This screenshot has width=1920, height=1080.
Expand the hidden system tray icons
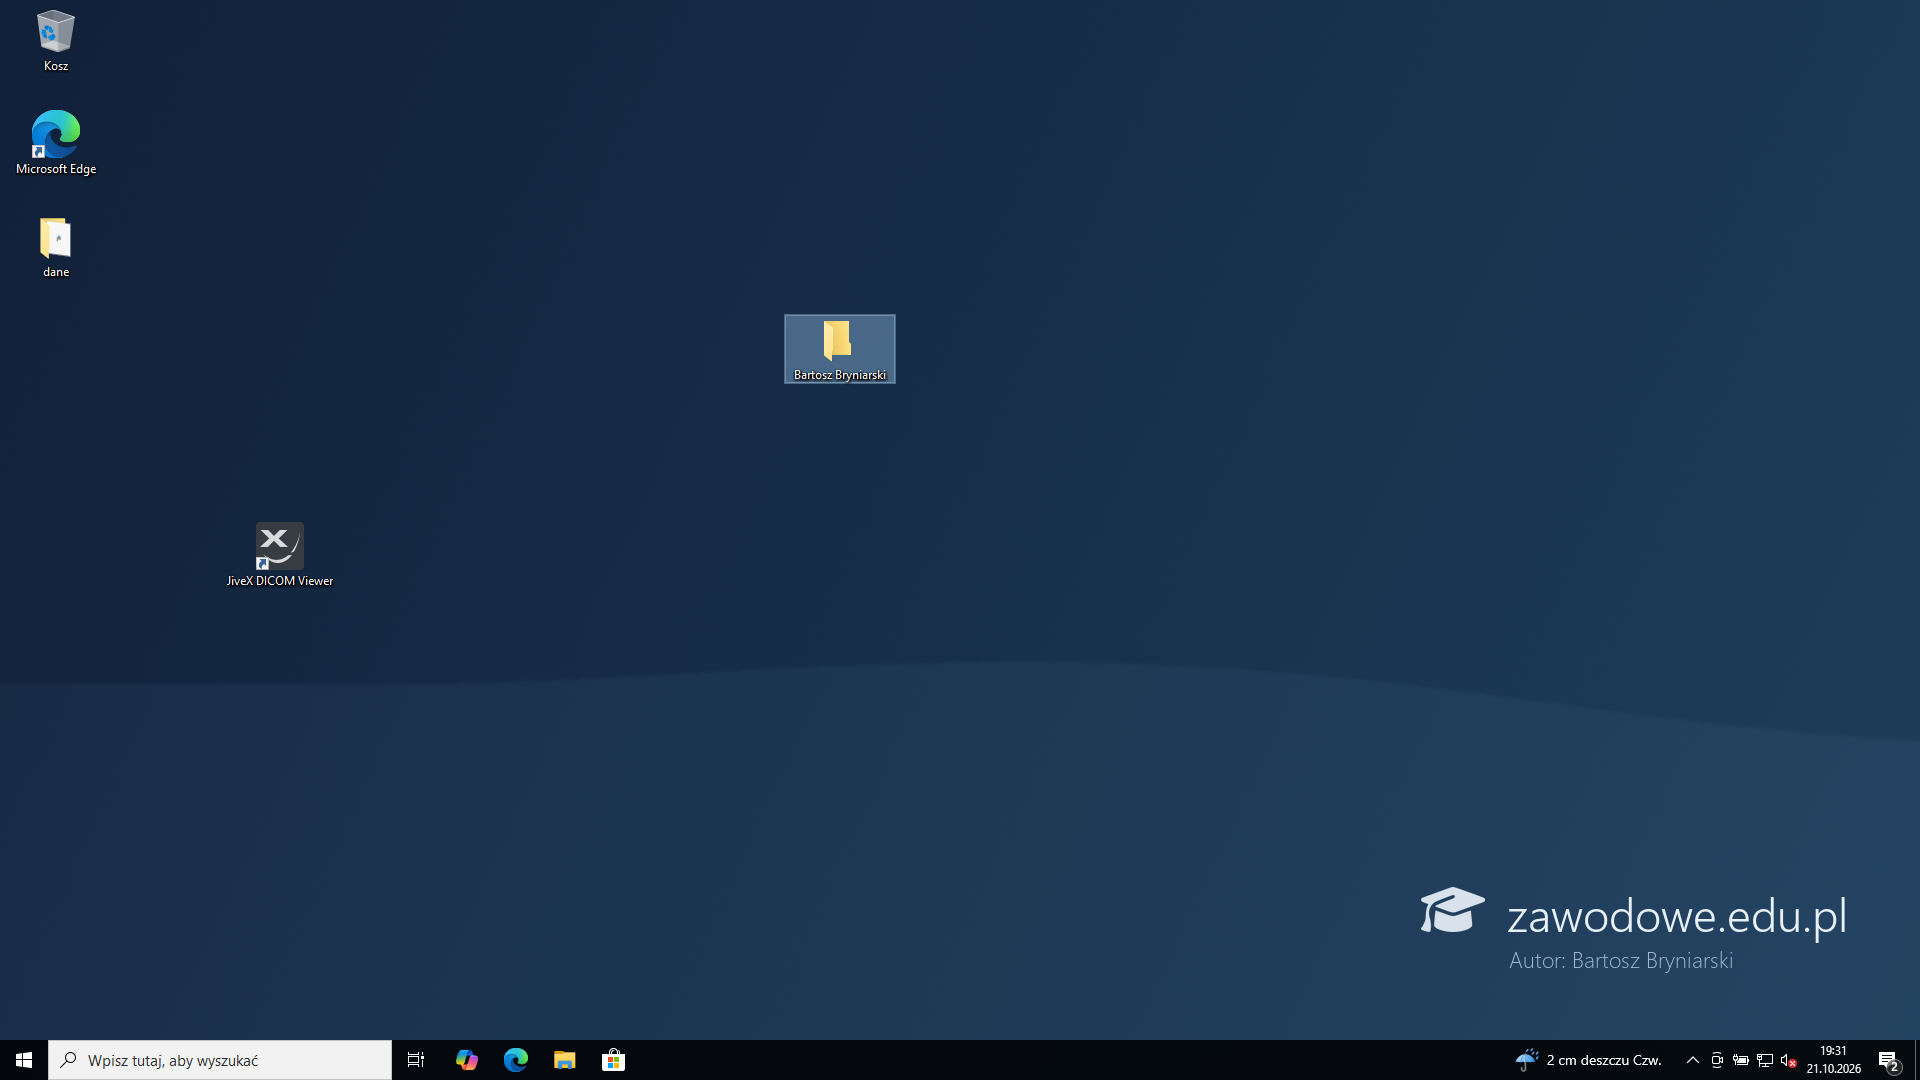coord(1693,1060)
